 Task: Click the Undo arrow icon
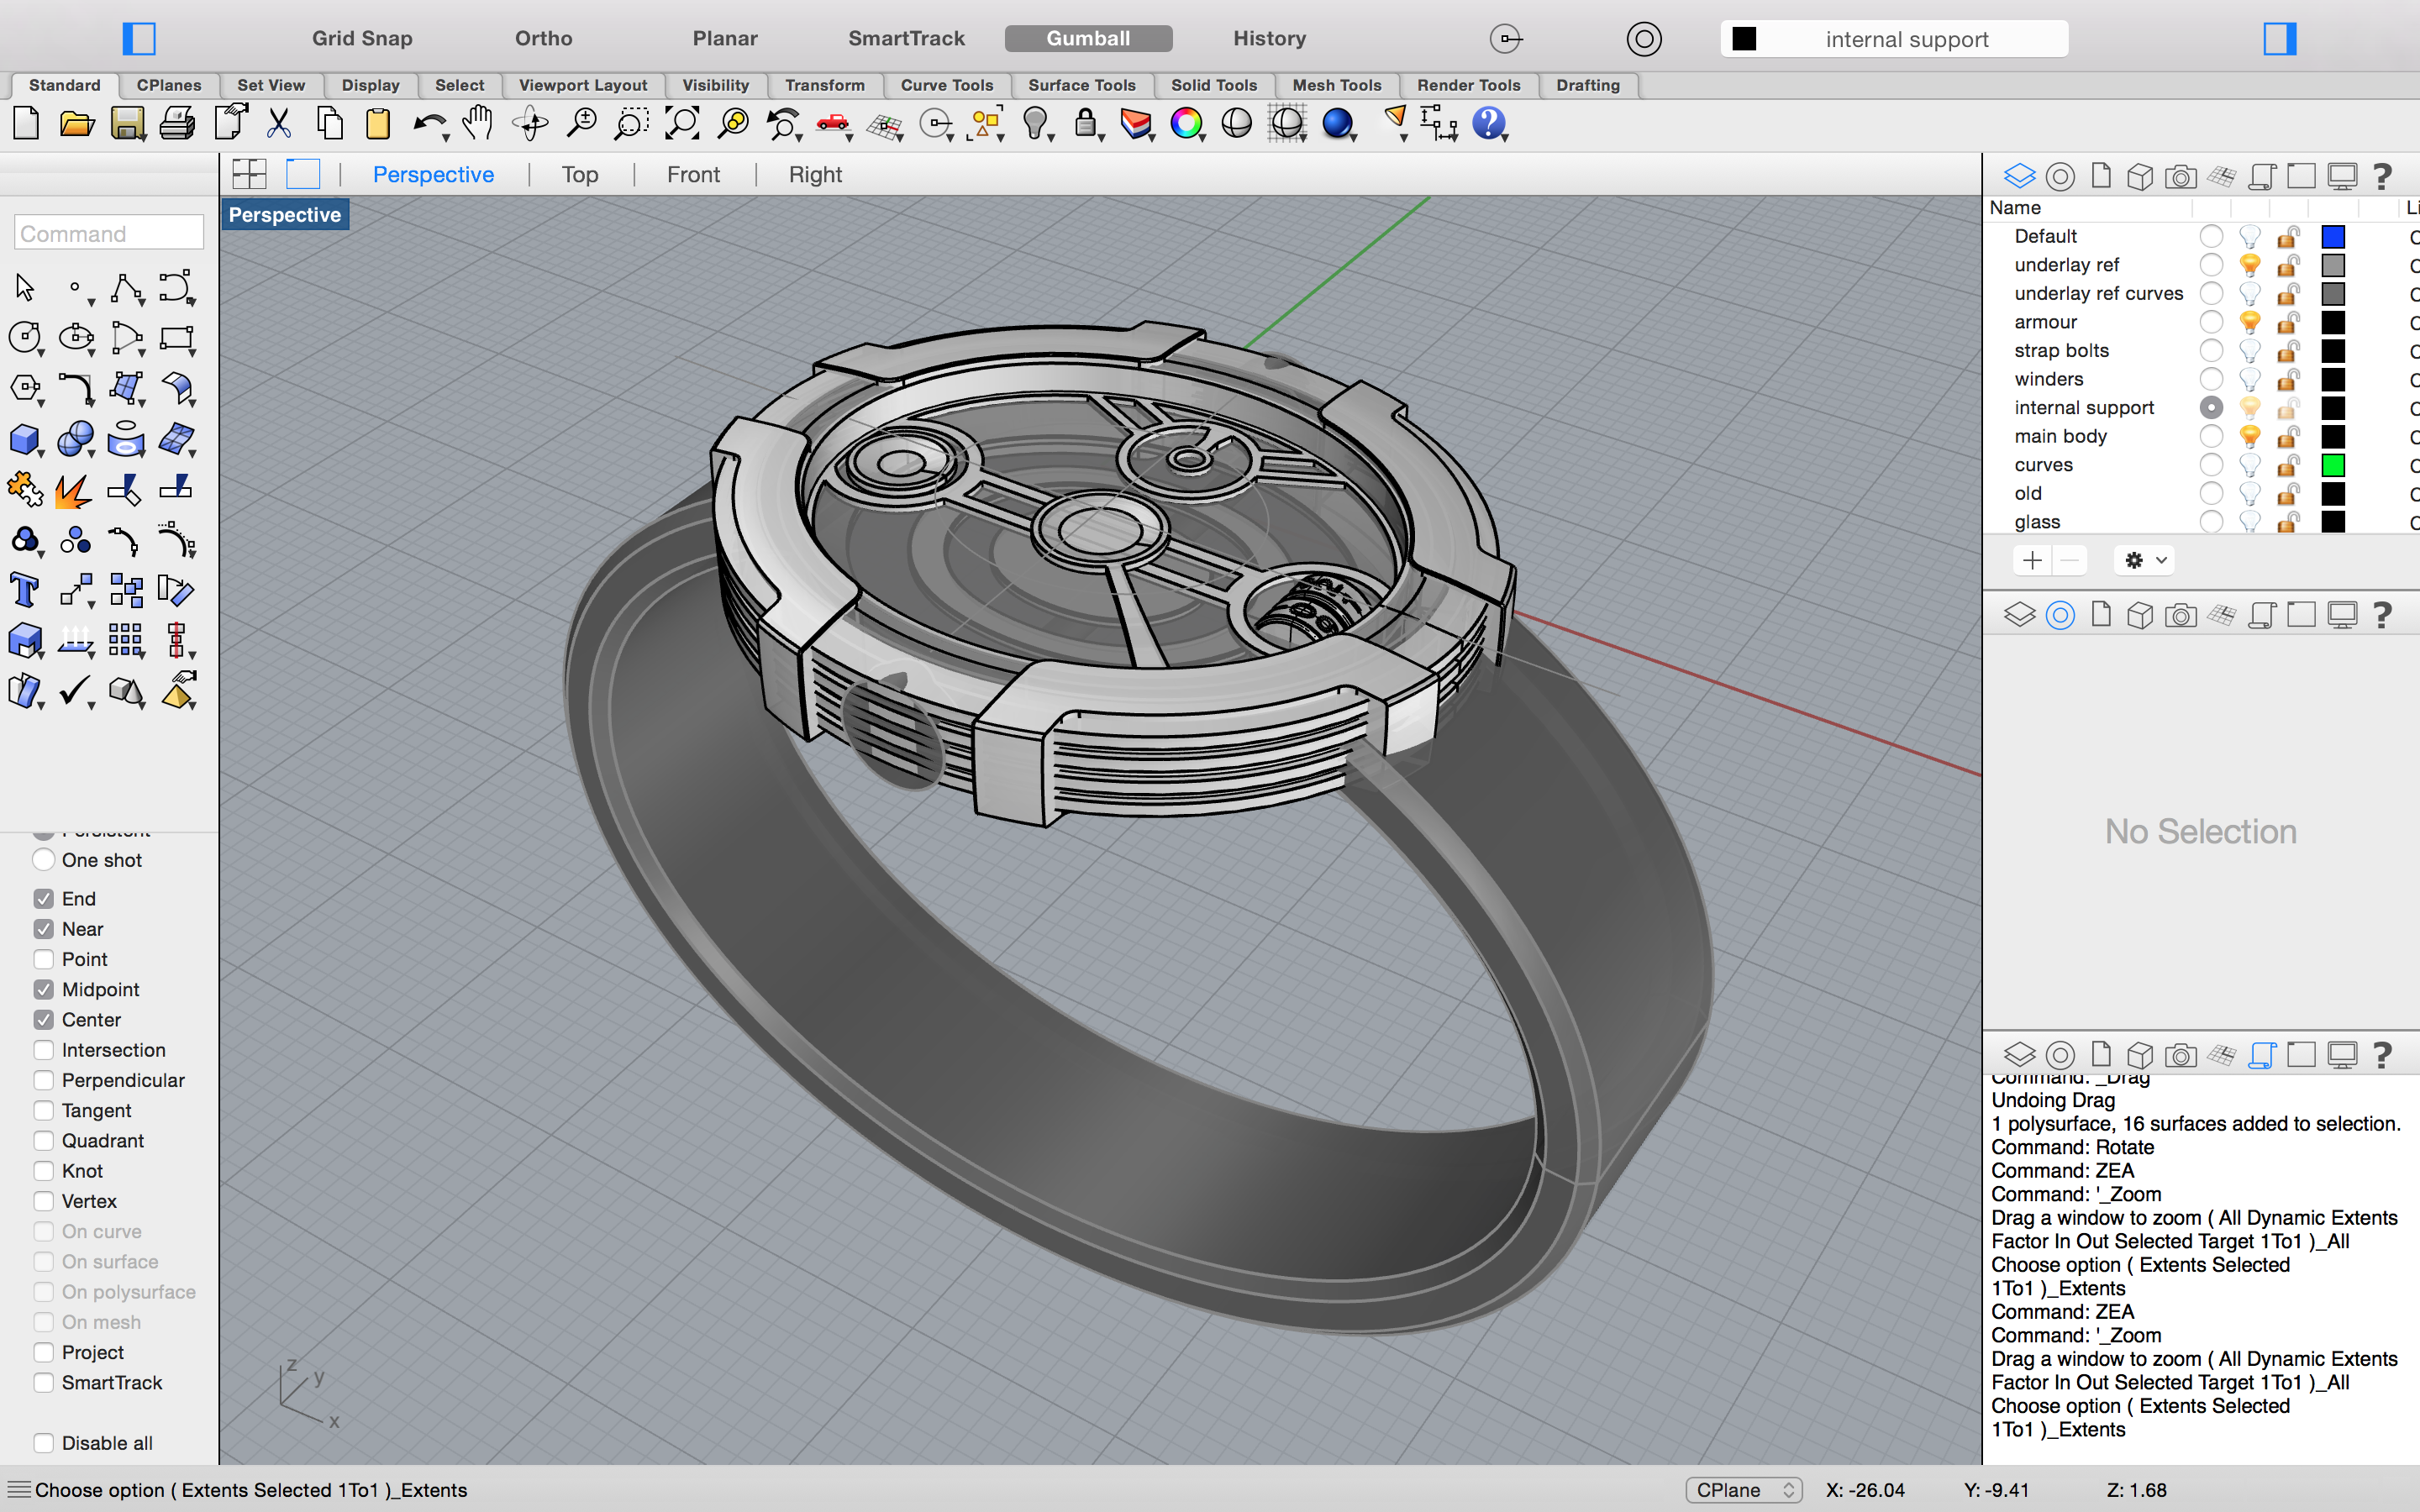tap(429, 124)
